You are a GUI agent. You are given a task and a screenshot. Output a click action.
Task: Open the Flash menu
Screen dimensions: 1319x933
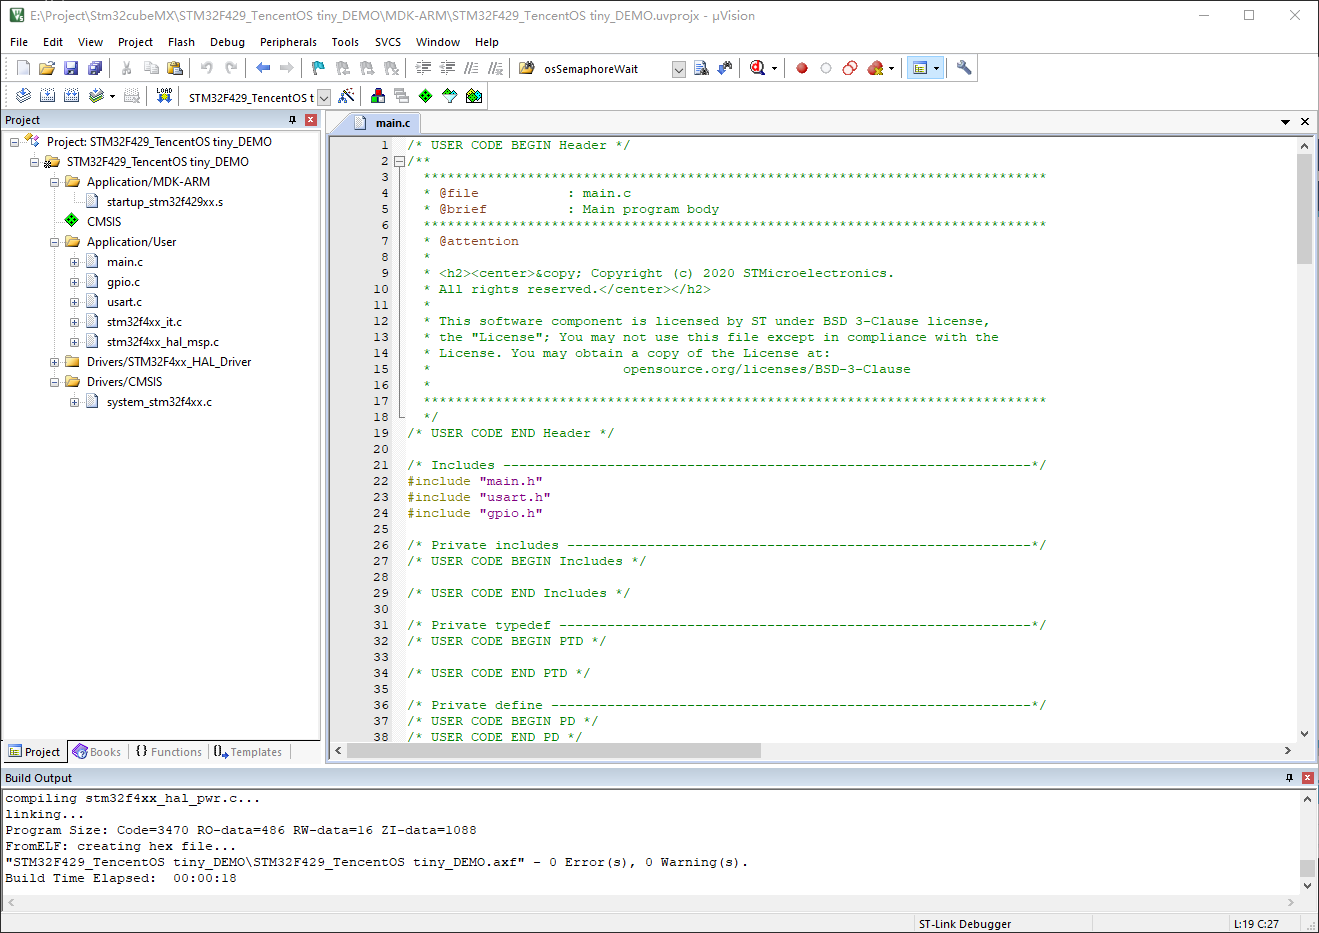(181, 42)
